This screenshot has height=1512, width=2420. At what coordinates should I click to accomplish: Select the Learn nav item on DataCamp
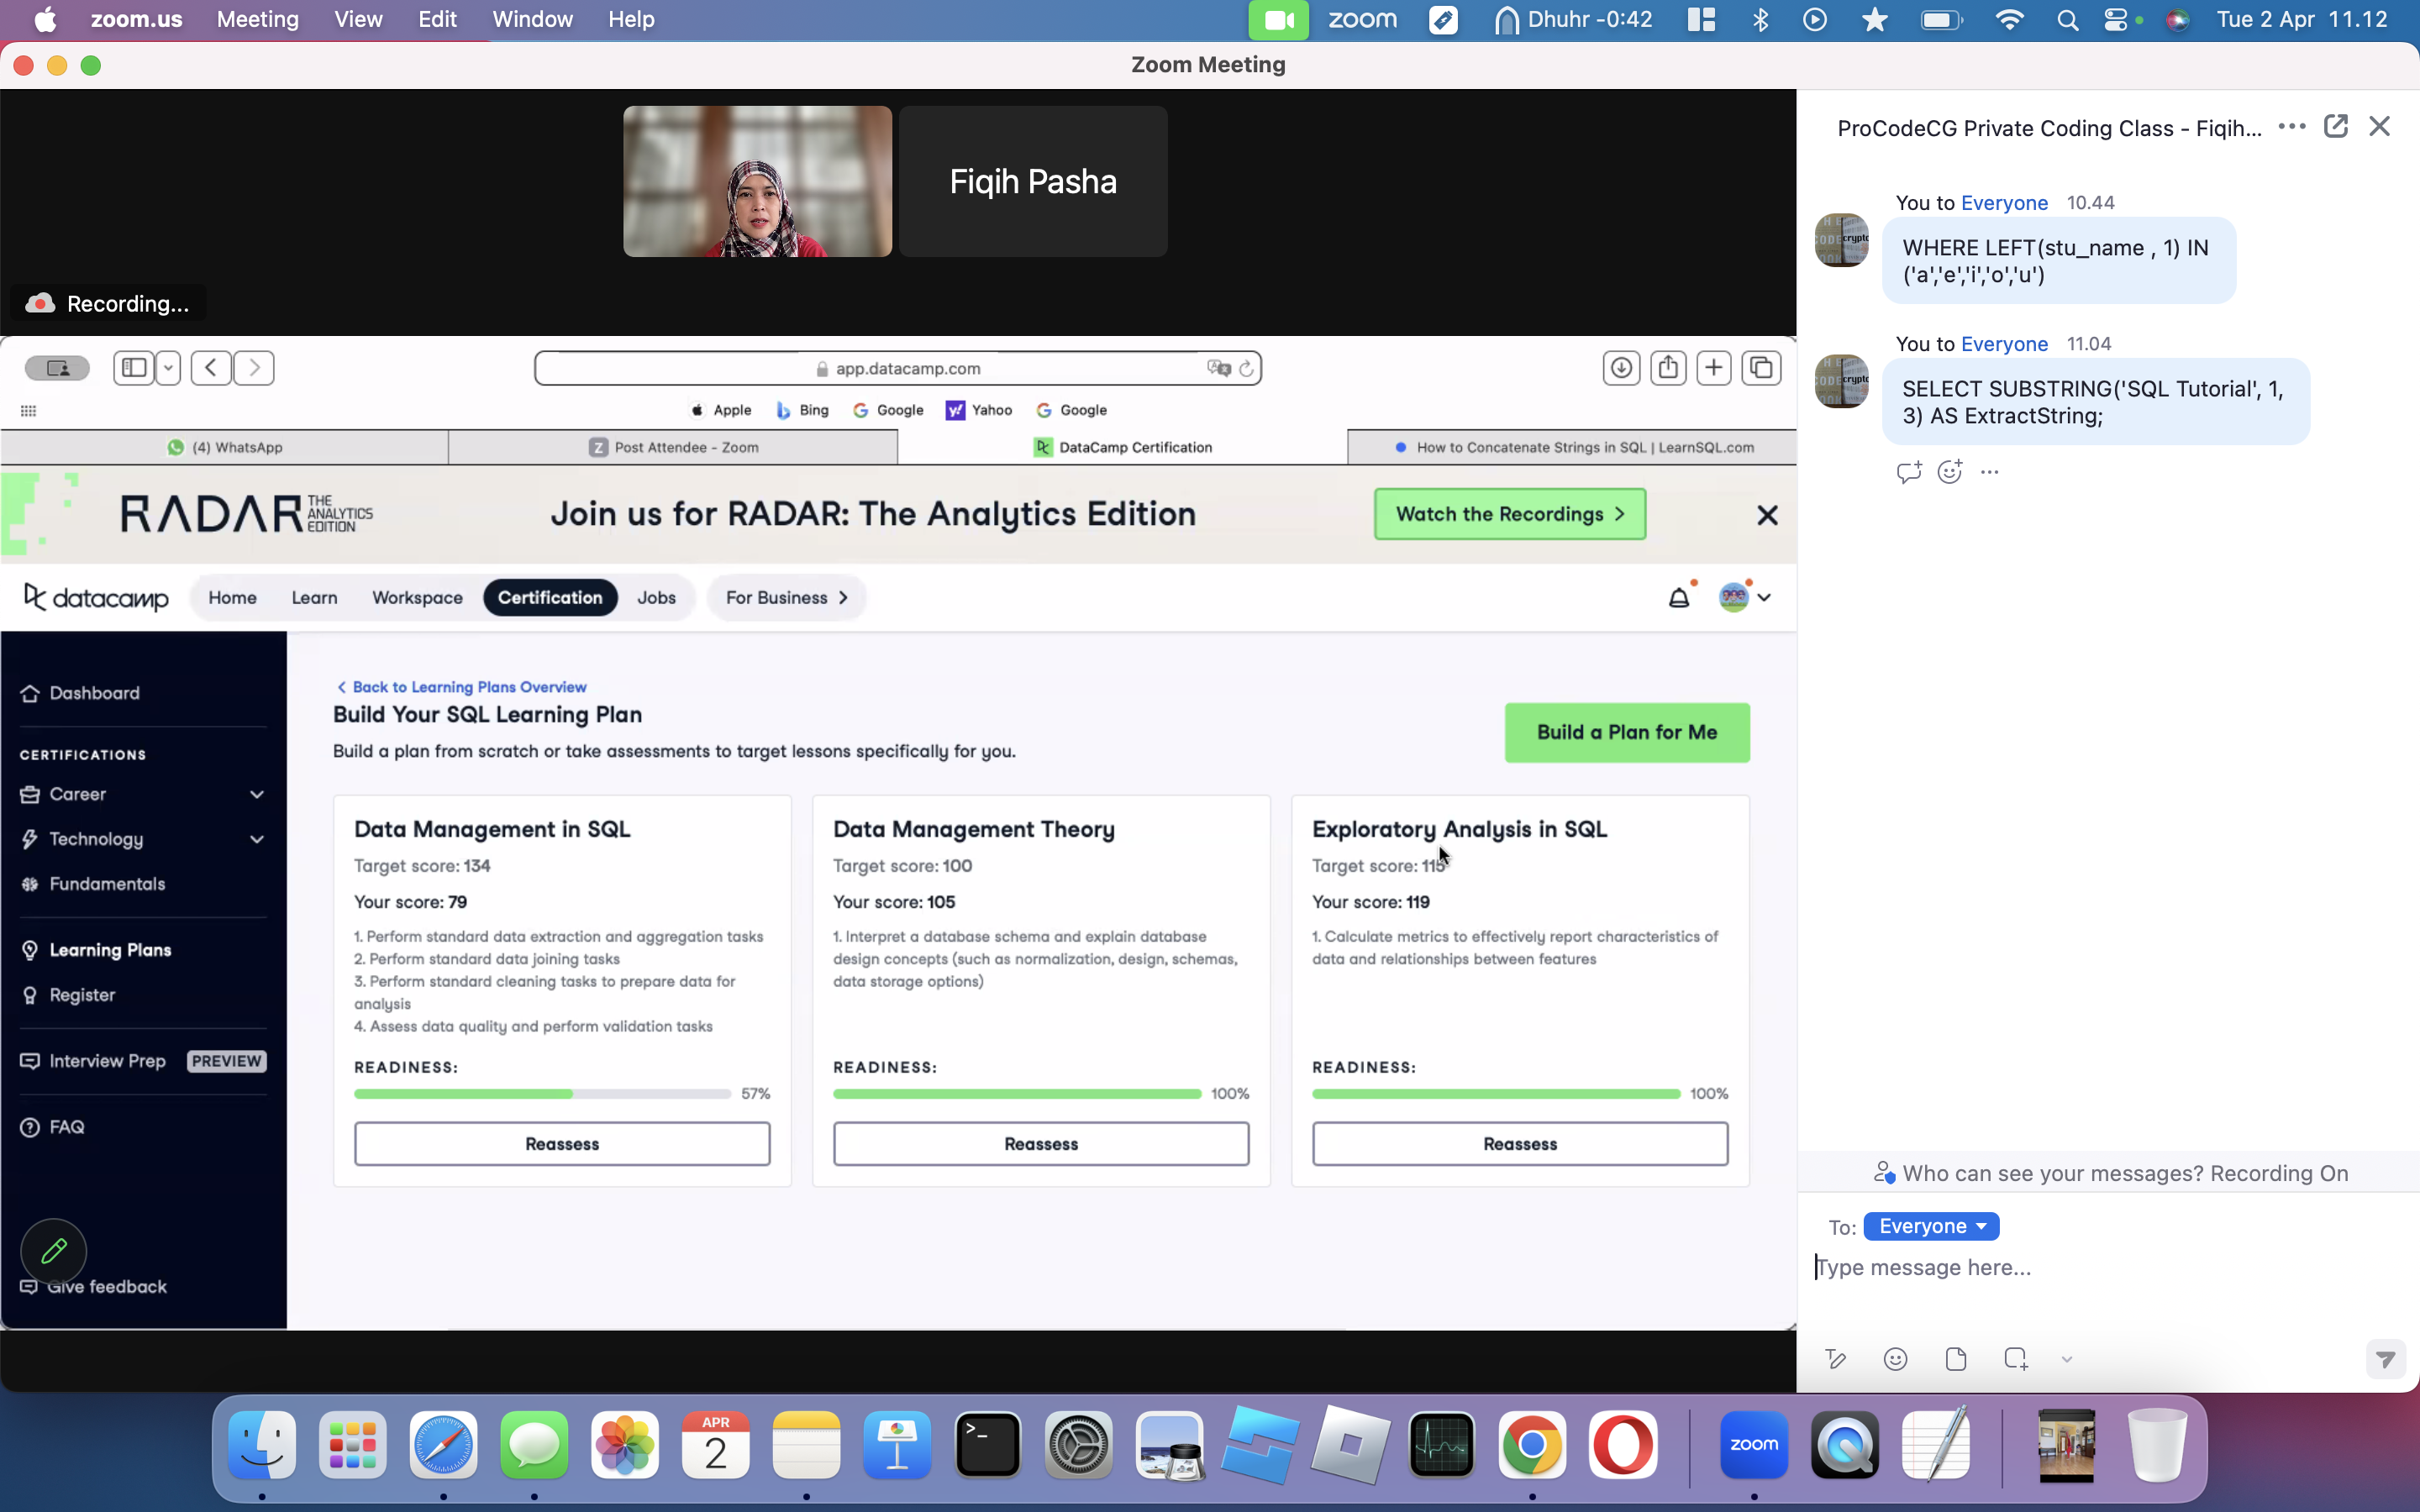tap(314, 597)
